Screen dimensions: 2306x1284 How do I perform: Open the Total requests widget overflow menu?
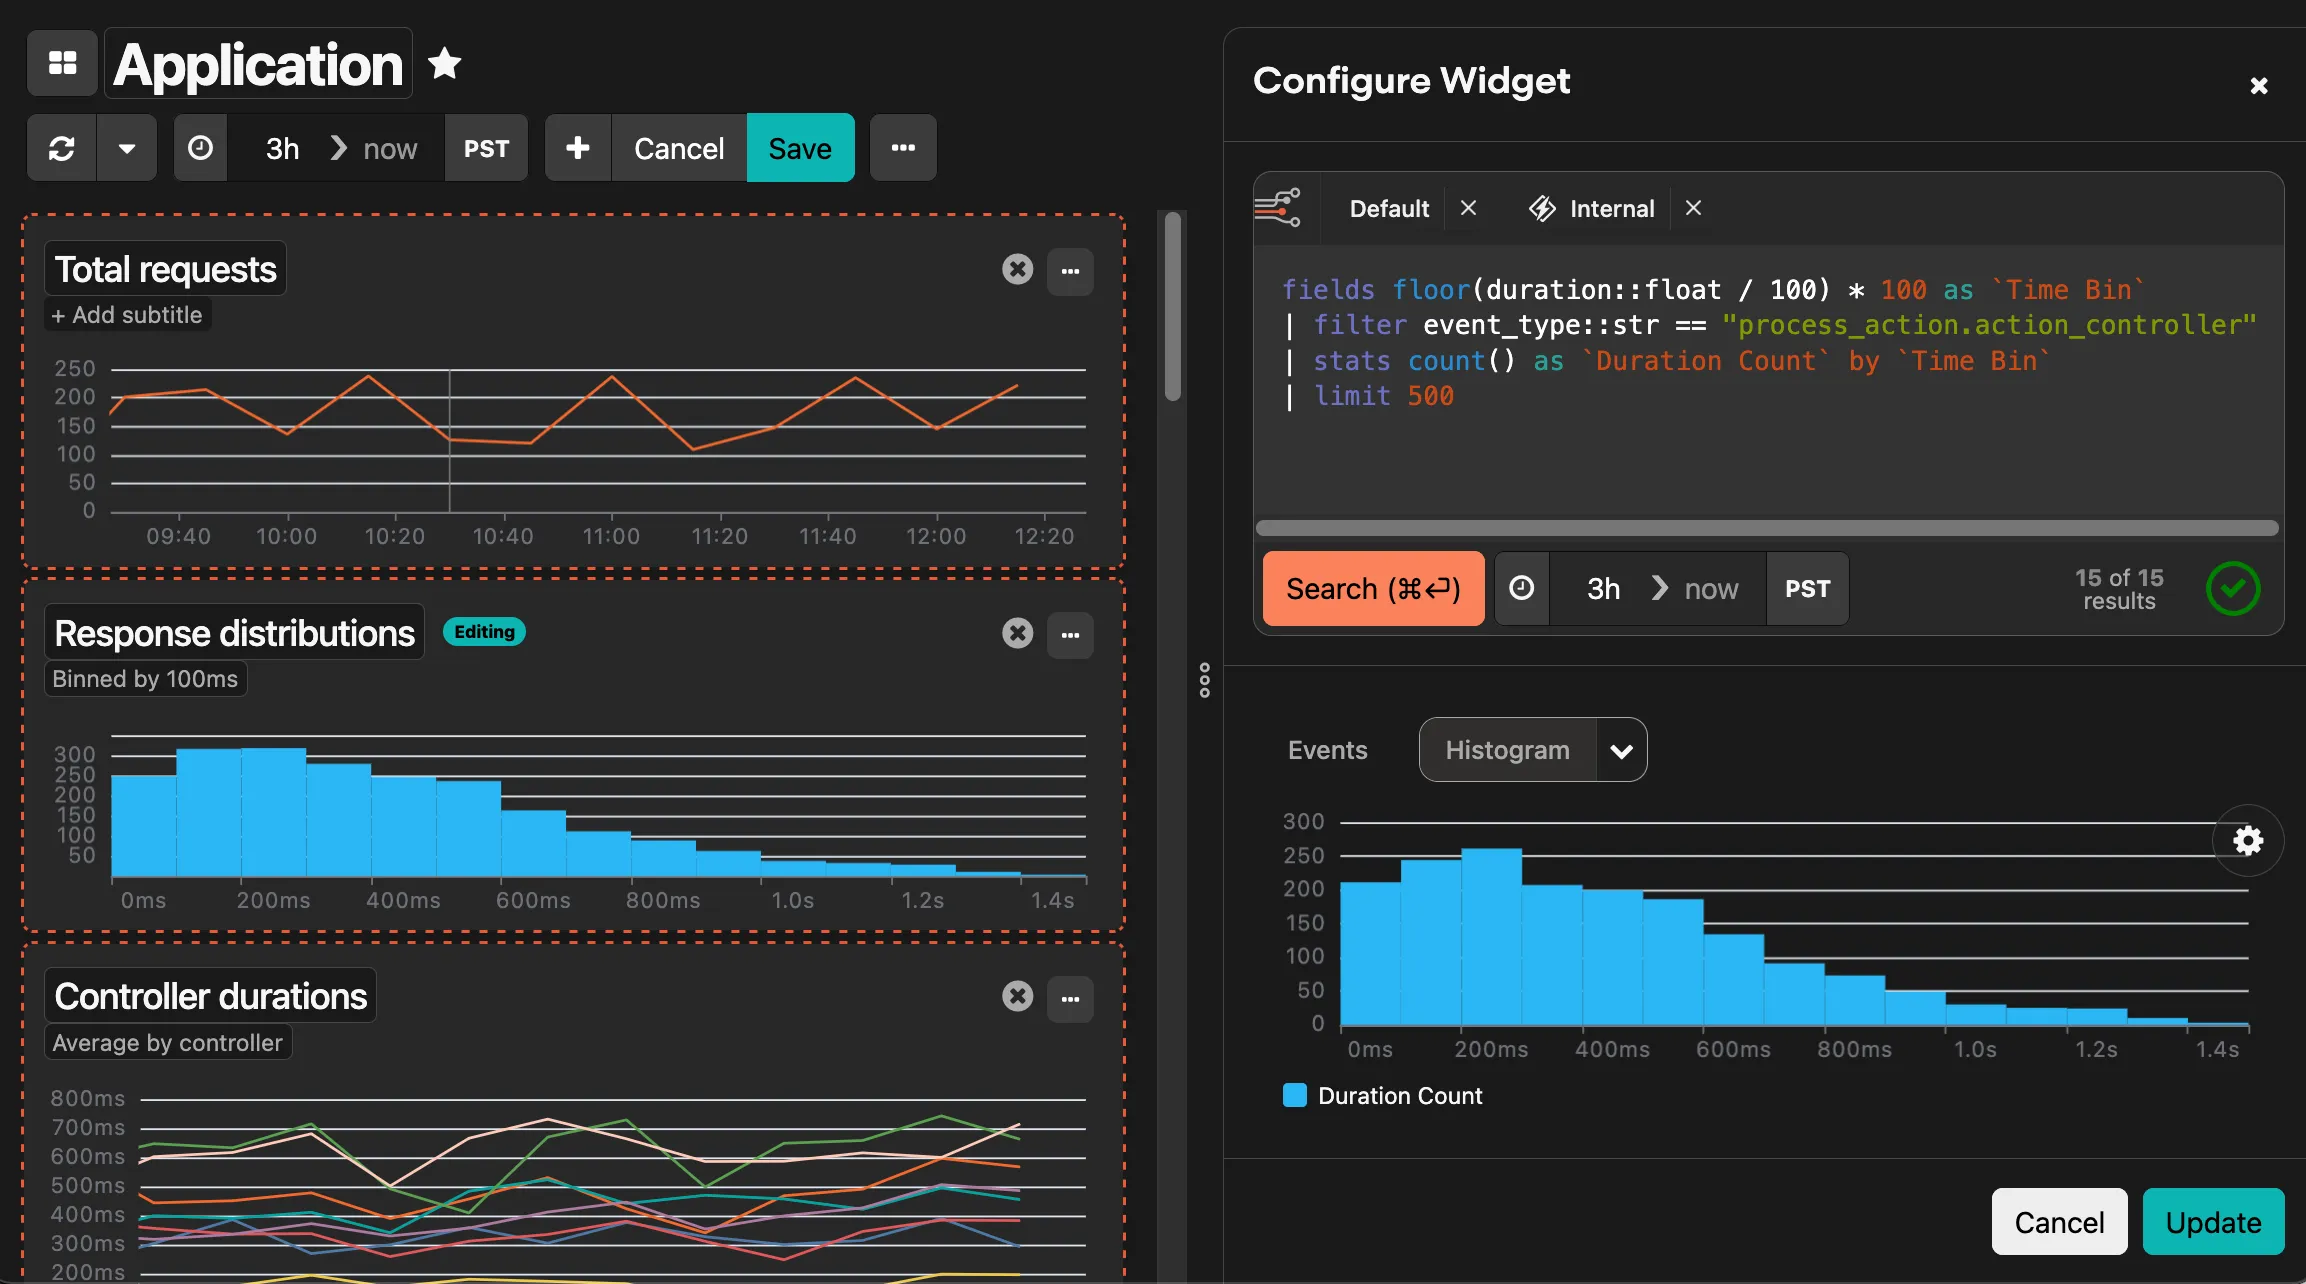(1070, 271)
